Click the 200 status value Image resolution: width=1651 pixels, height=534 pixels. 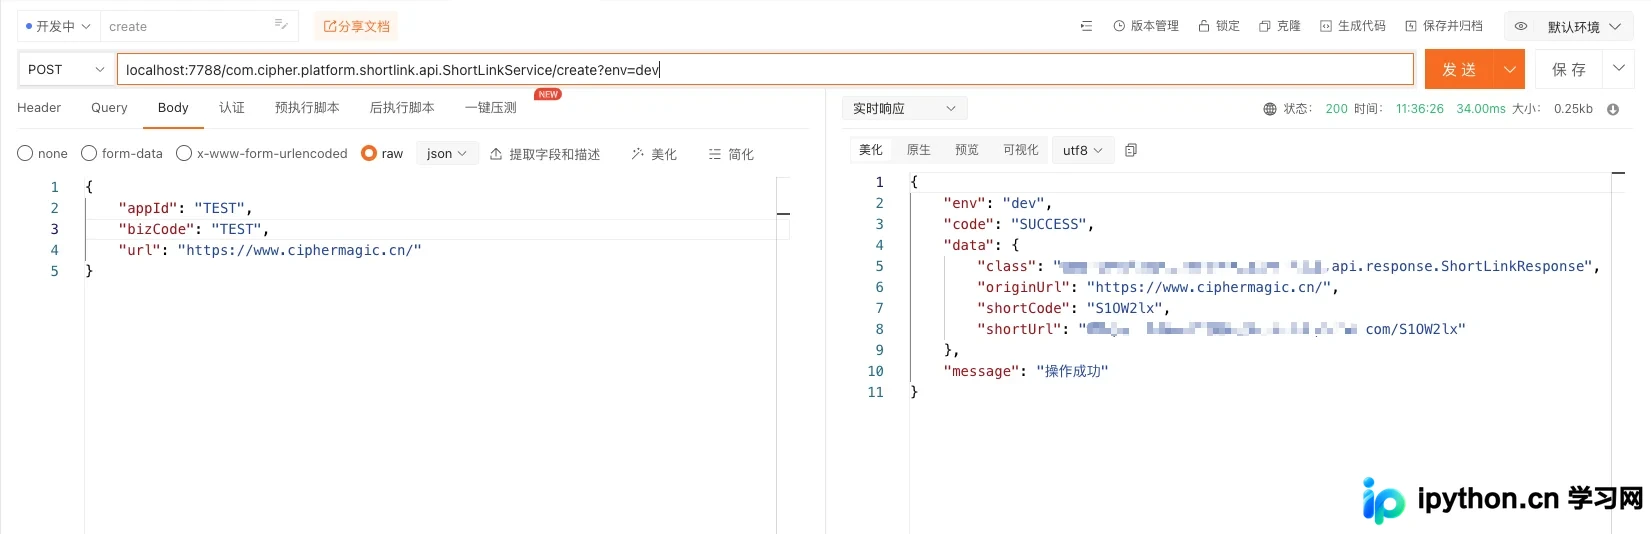[1336, 109]
